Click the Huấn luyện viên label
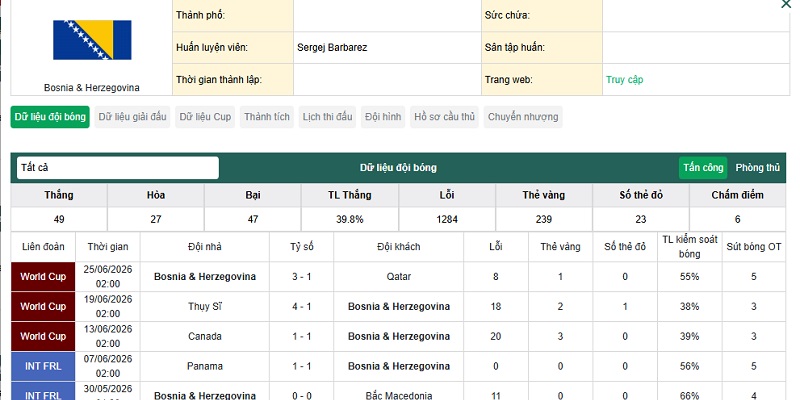800x400 pixels. coord(212,47)
